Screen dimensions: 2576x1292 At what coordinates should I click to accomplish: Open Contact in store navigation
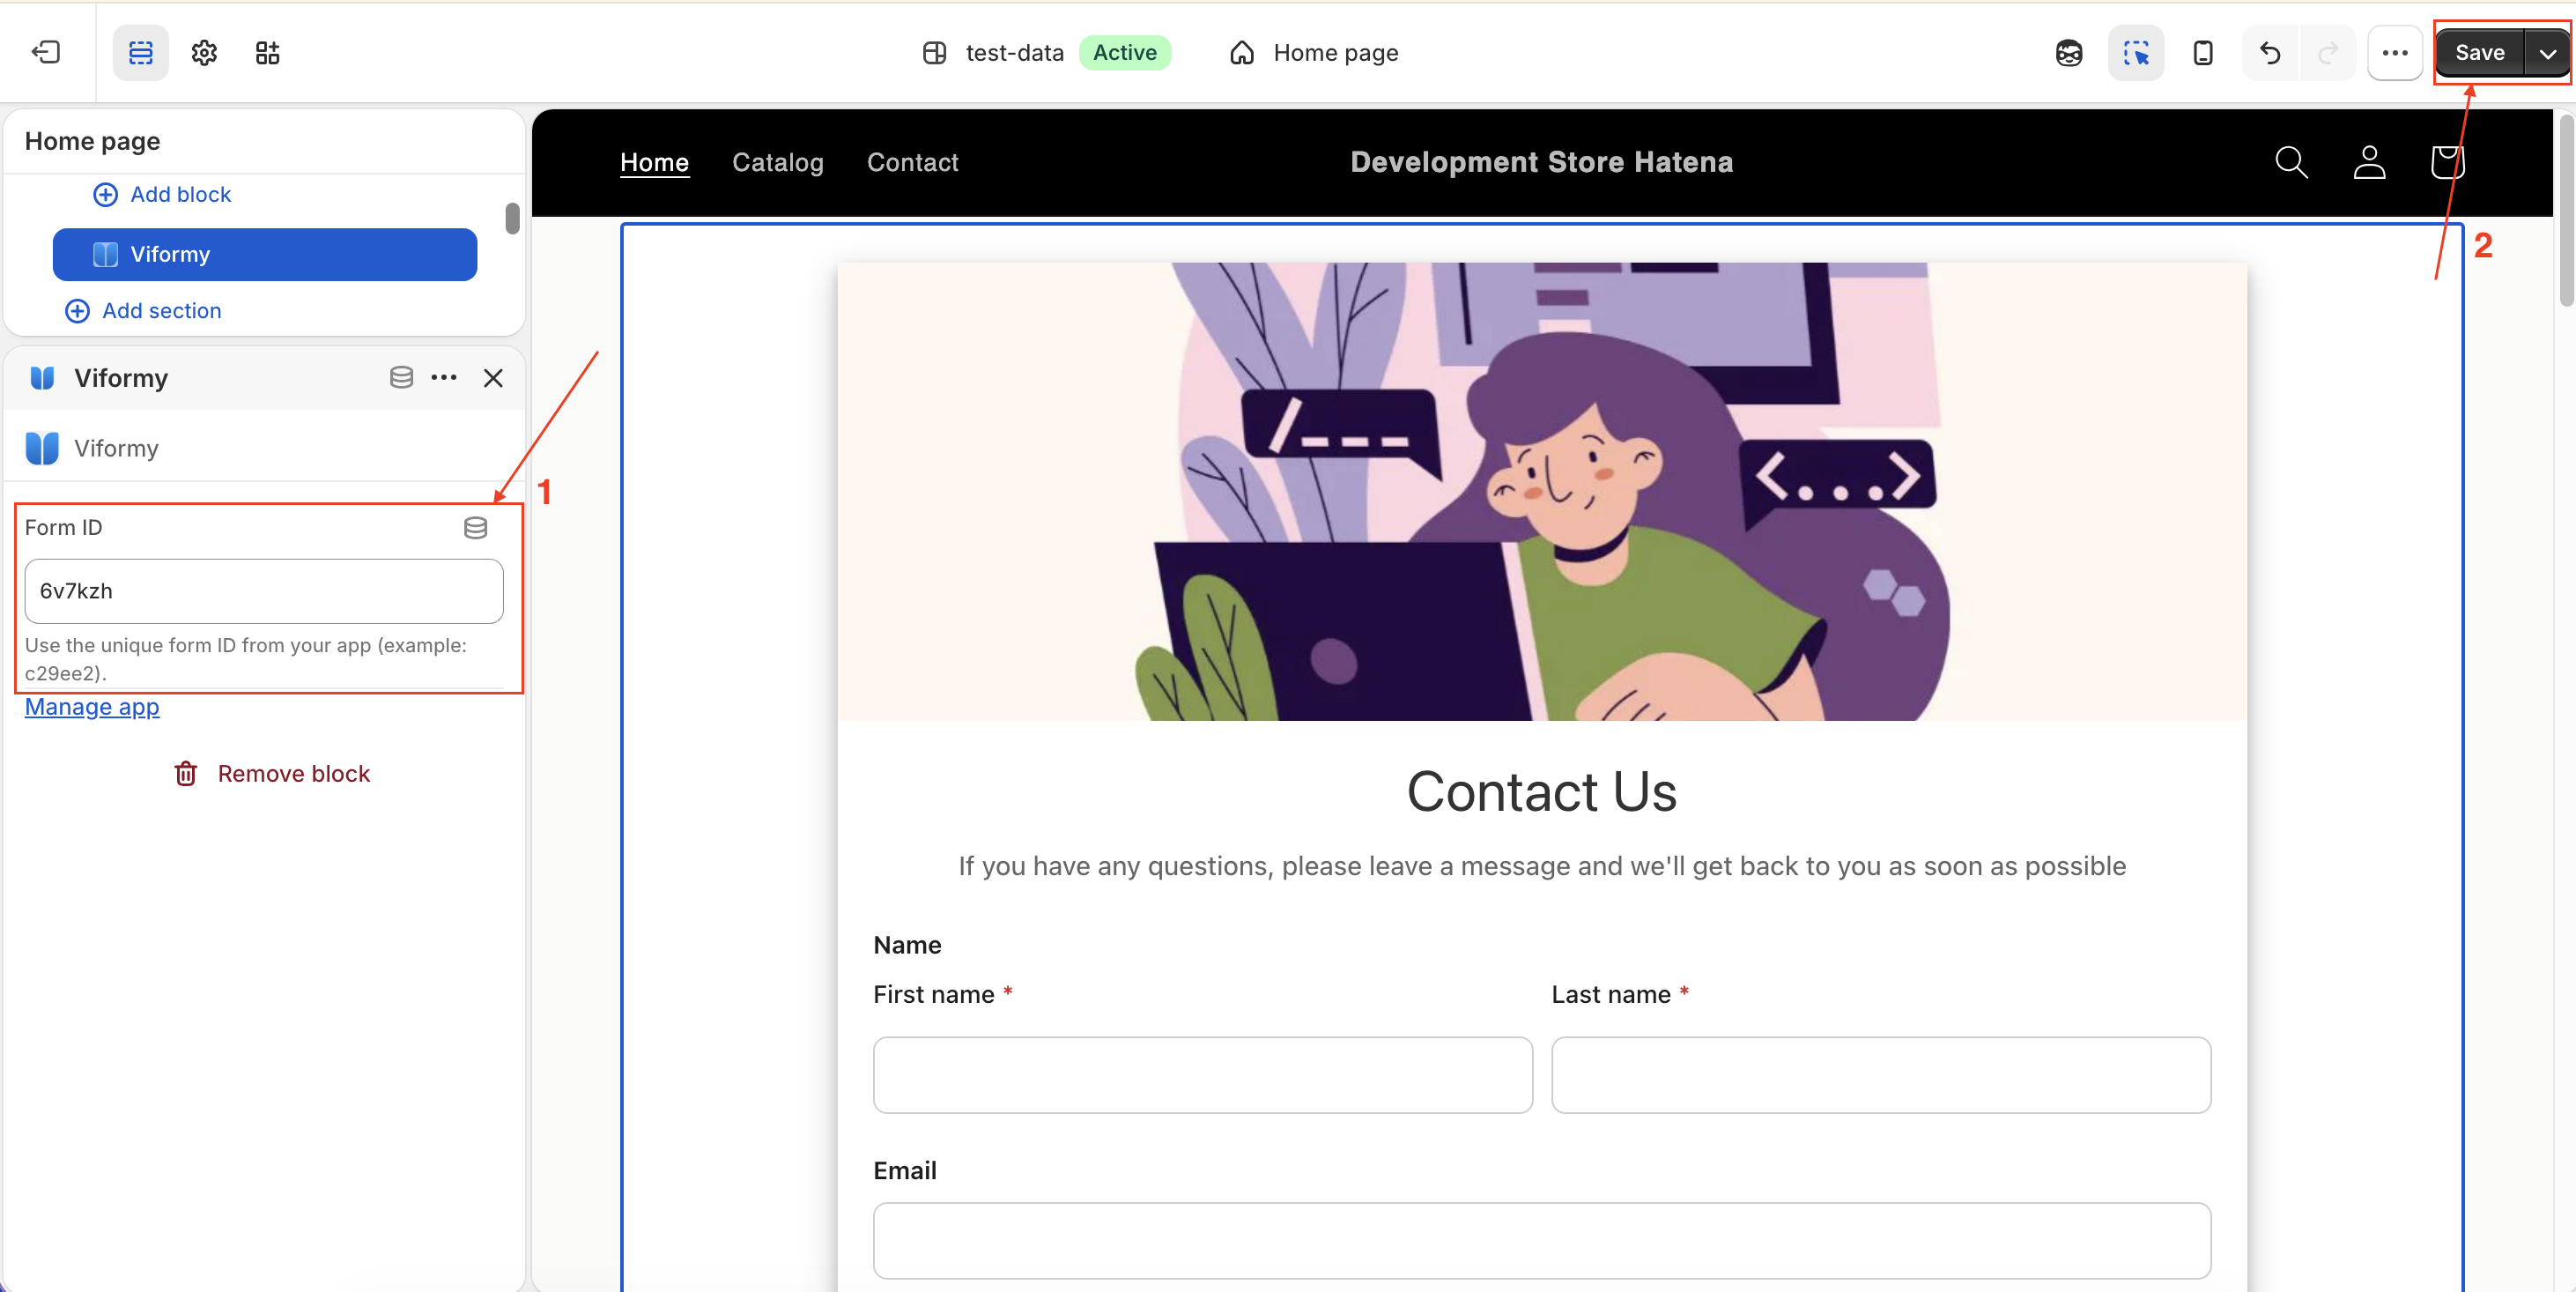[912, 162]
